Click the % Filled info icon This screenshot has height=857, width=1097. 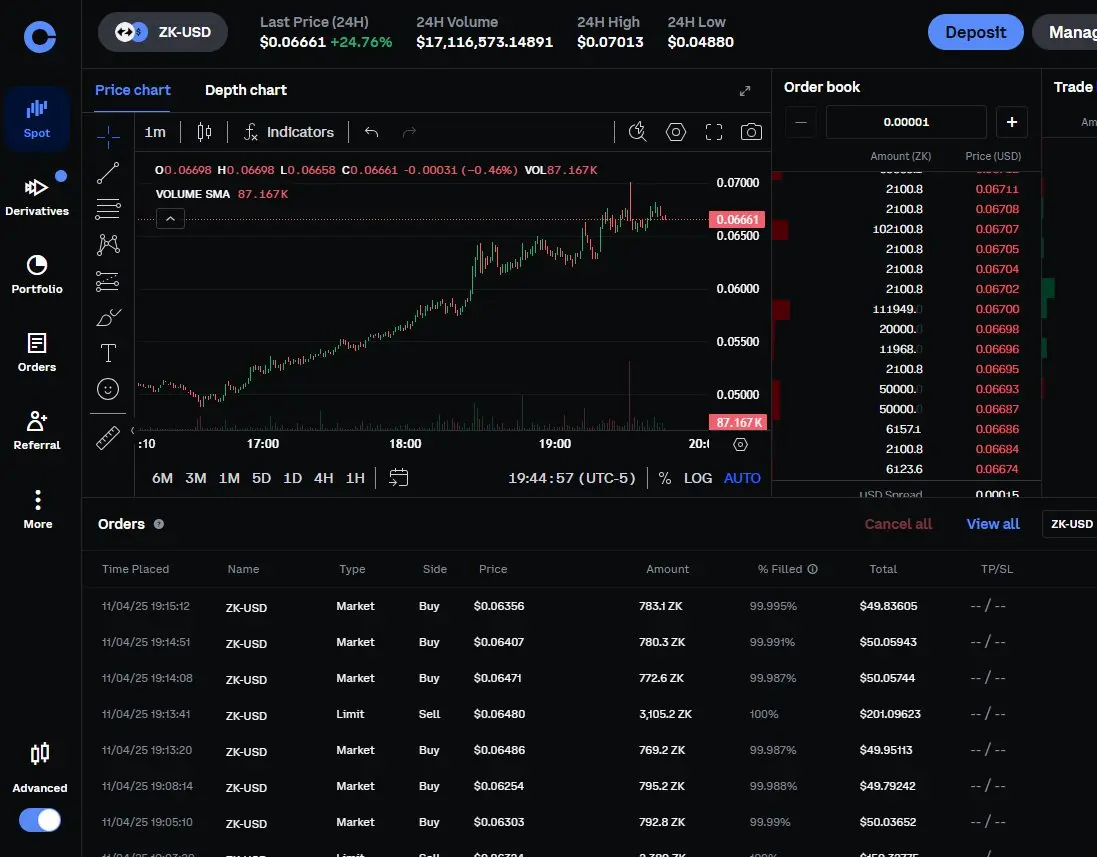(x=812, y=569)
